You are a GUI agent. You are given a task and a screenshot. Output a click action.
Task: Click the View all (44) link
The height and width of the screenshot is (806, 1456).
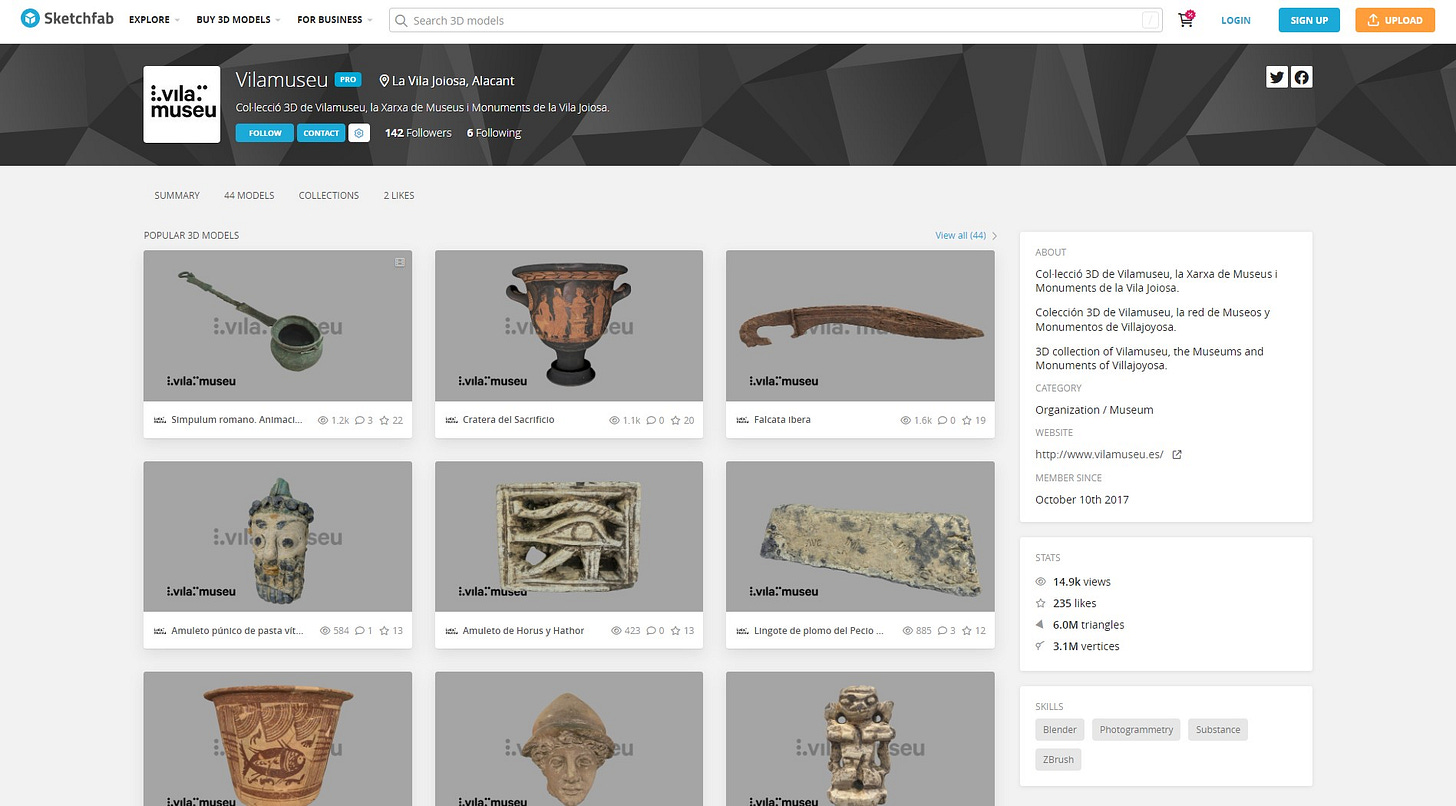[966, 236]
